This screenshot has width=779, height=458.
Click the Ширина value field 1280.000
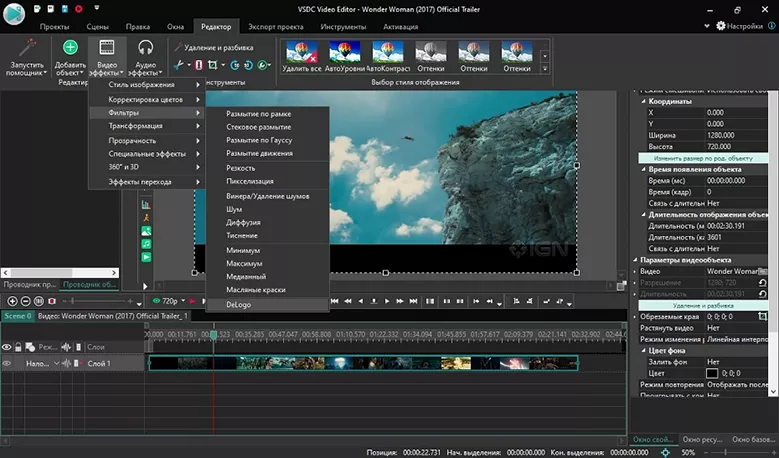[x=737, y=135]
